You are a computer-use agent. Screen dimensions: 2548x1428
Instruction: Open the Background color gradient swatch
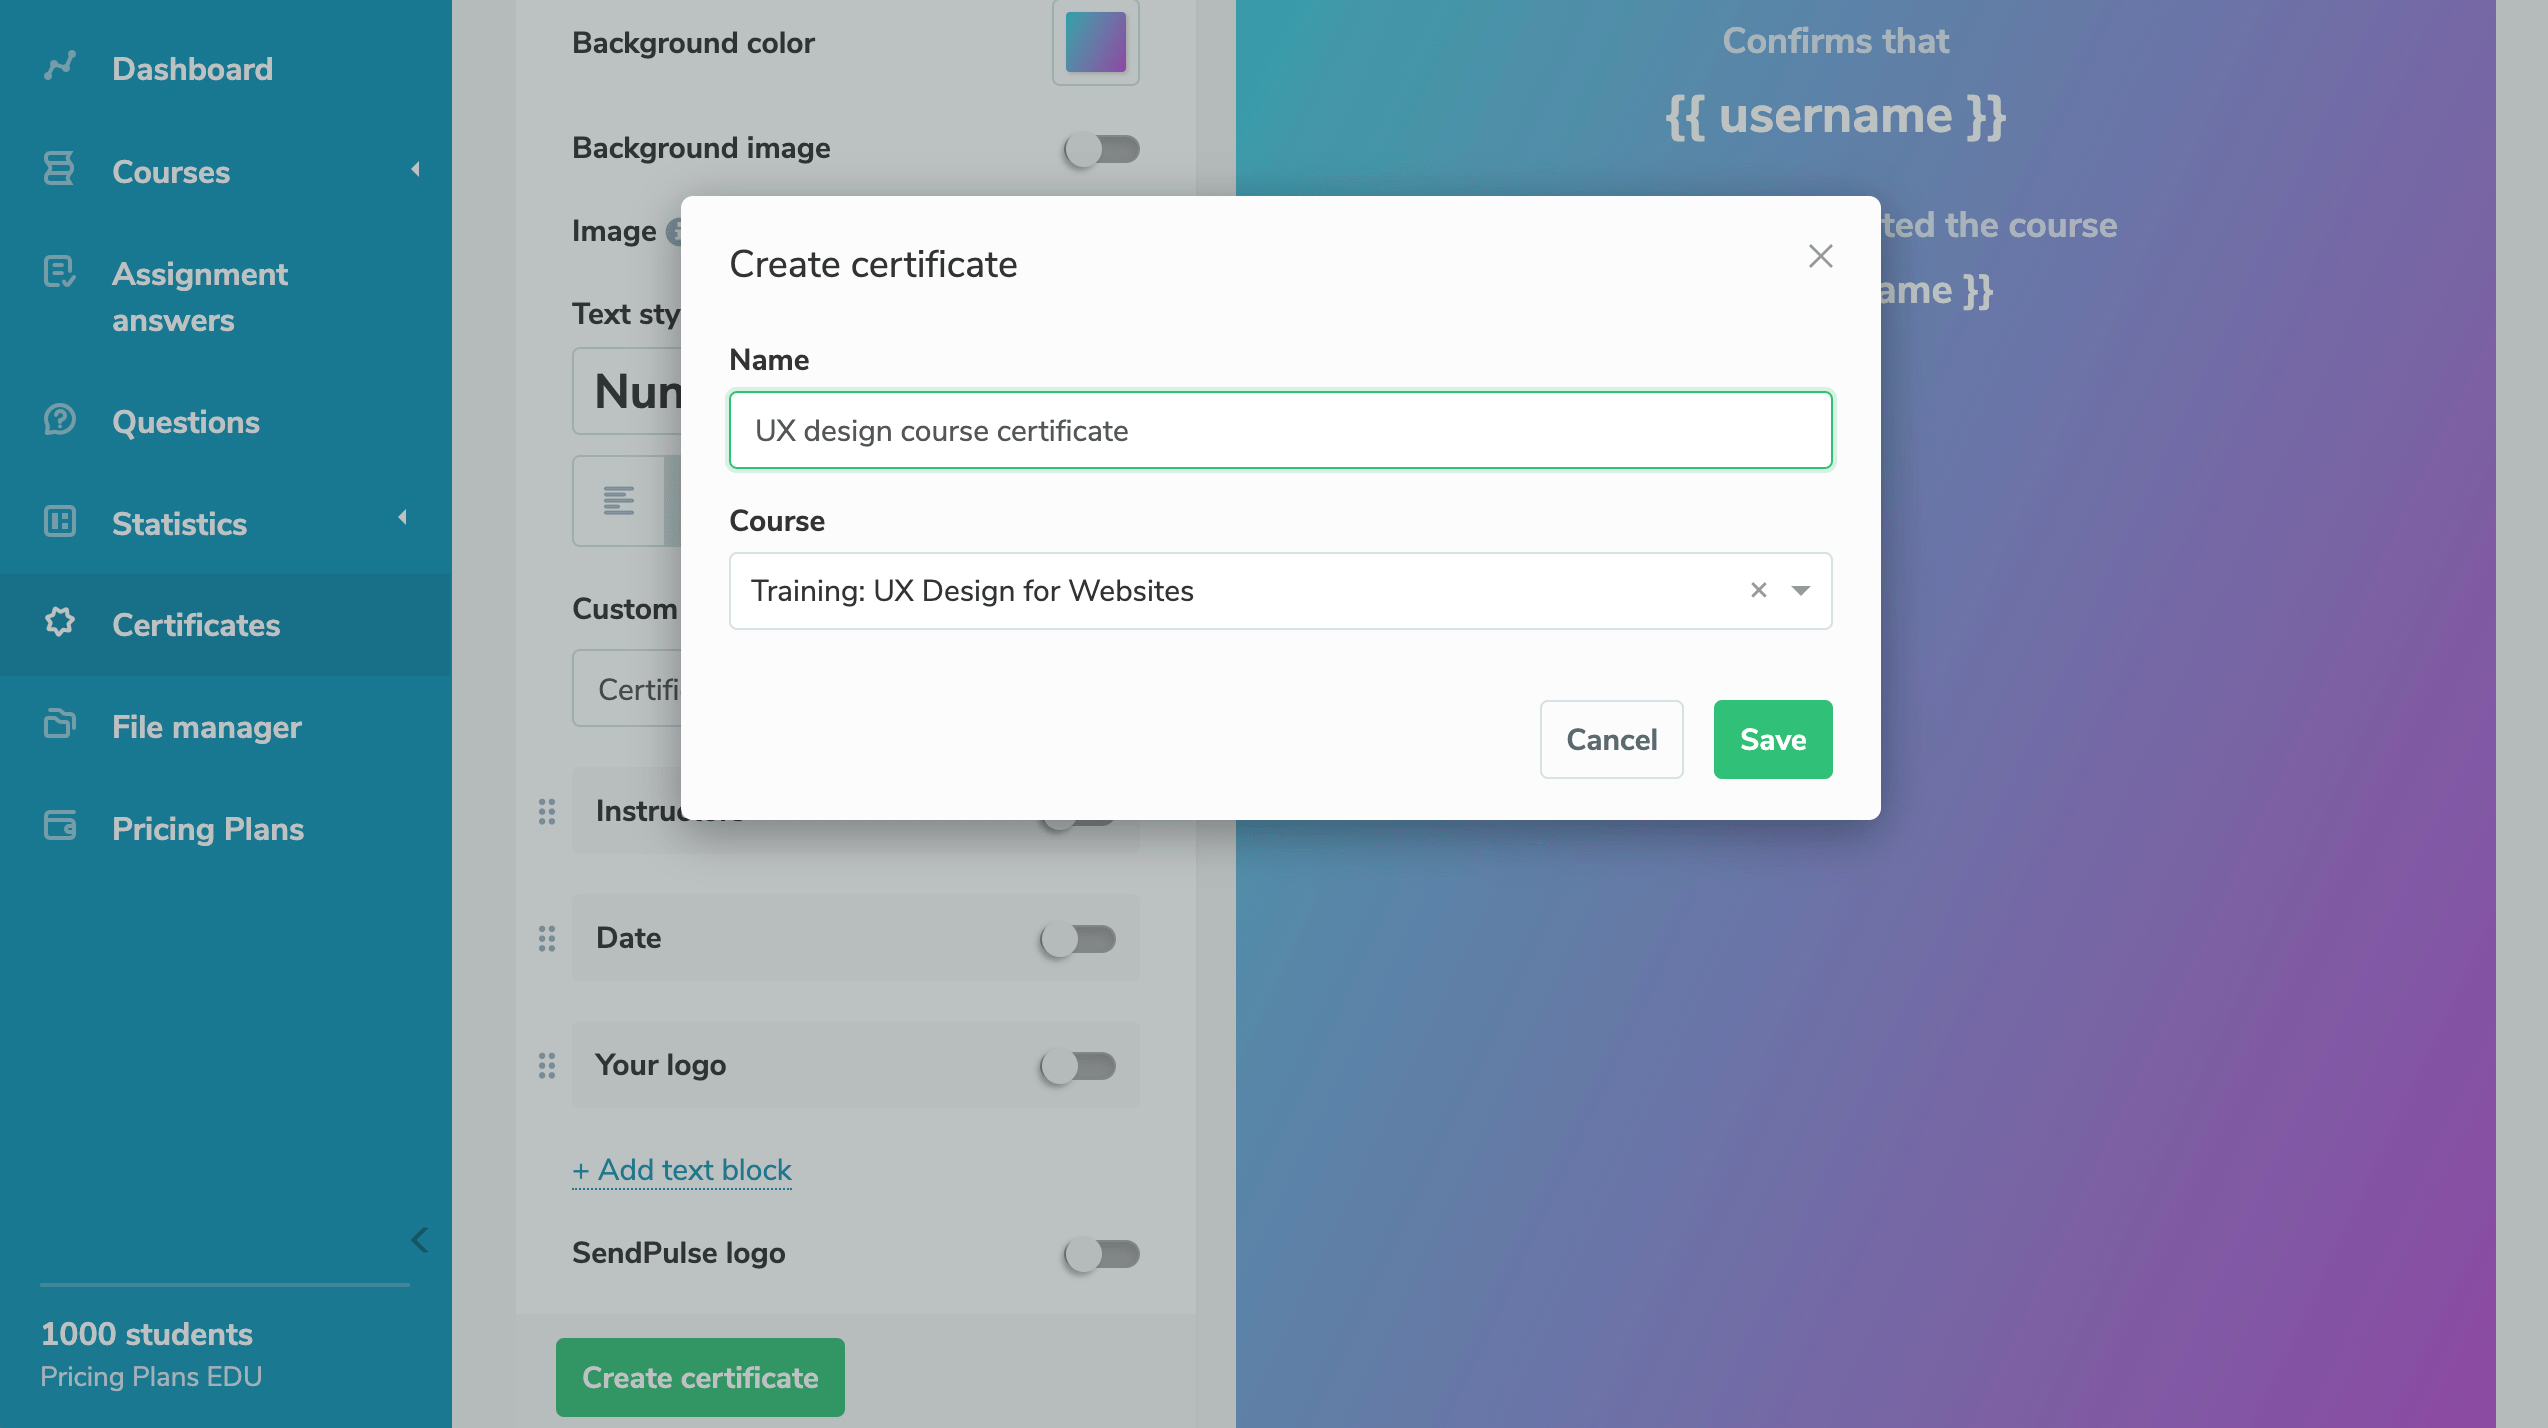tap(1095, 43)
